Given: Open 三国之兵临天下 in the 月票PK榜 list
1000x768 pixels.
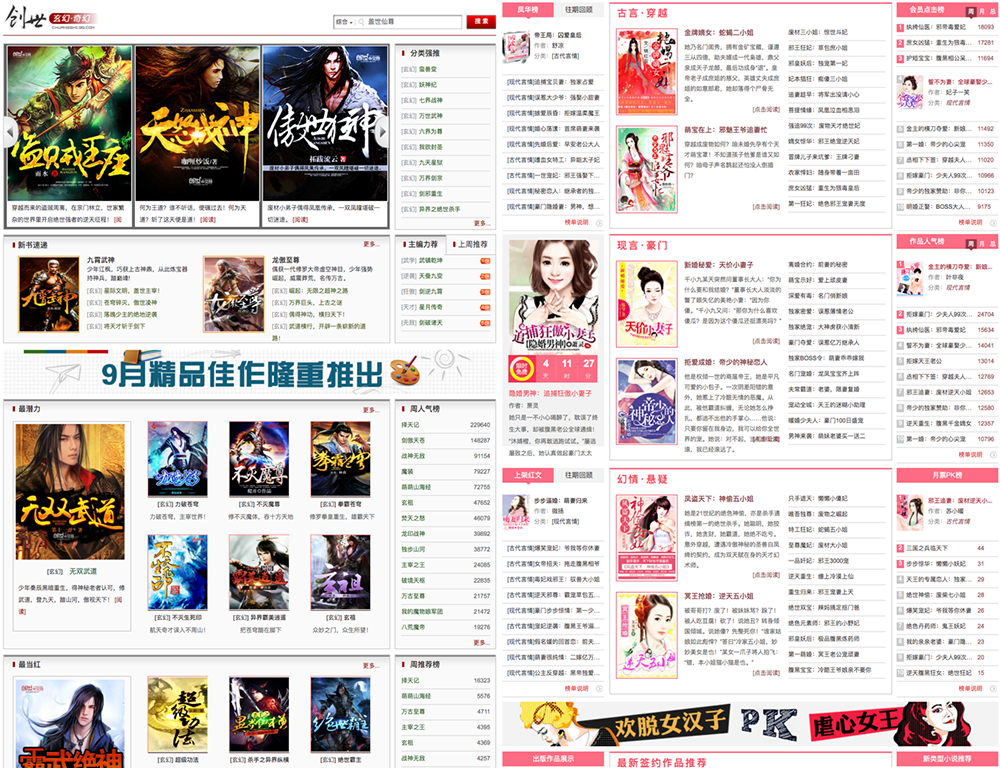Looking at the screenshot, I should 927,548.
